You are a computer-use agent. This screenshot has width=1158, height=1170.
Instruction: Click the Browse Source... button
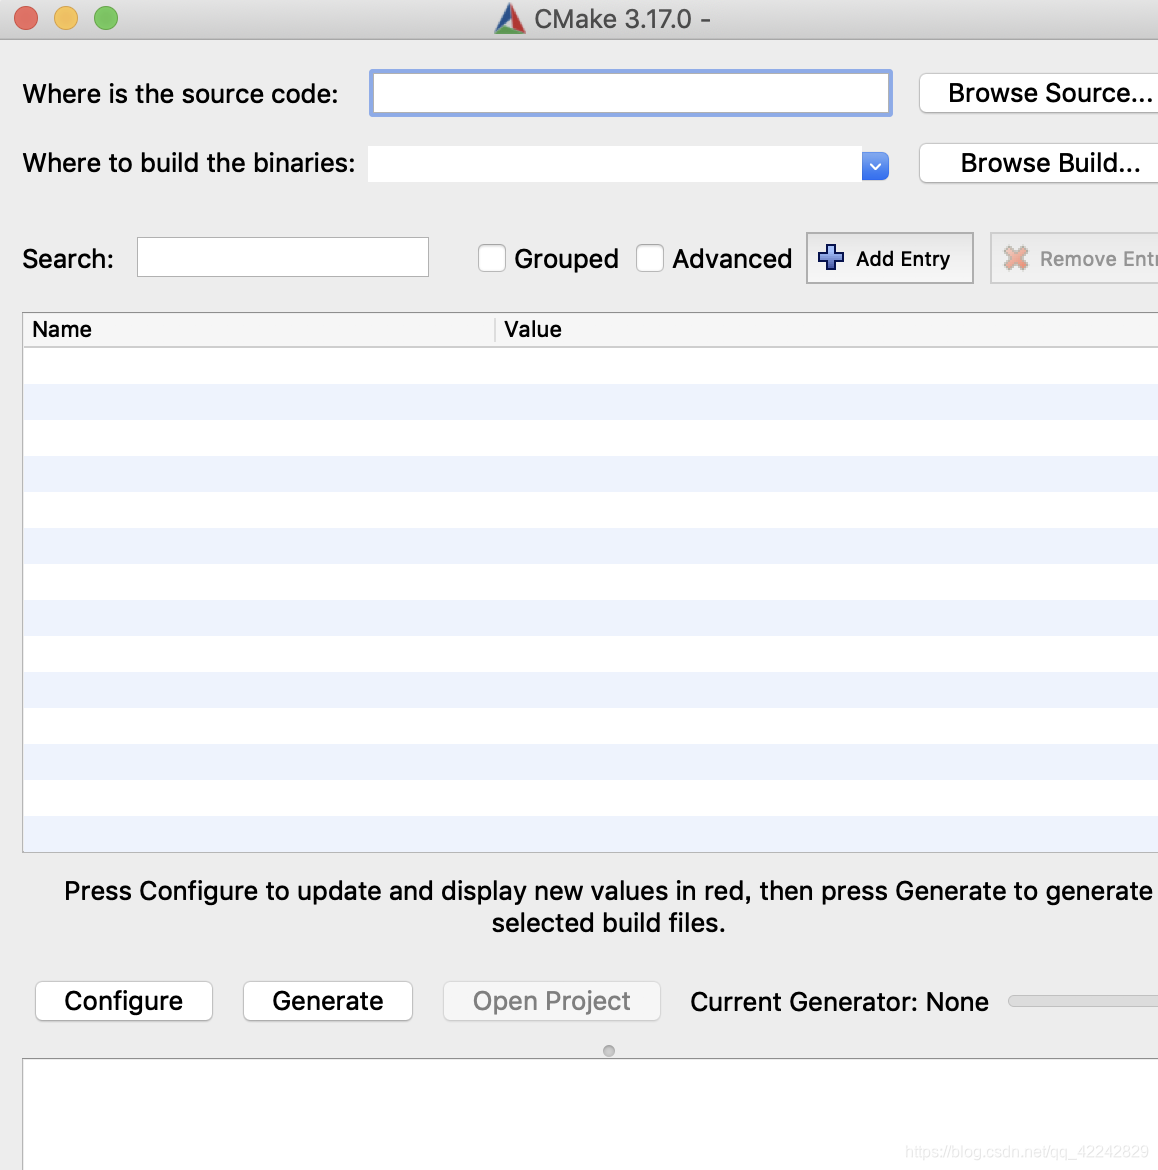point(1039,93)
